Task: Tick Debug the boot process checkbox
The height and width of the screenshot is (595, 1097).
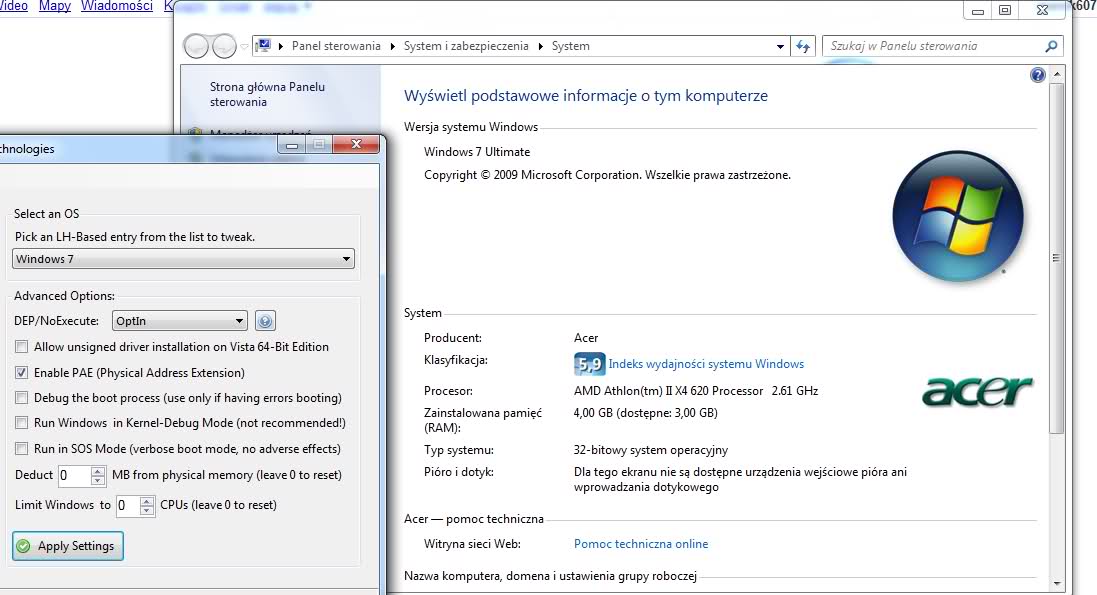Action: (x=22, y=398)
